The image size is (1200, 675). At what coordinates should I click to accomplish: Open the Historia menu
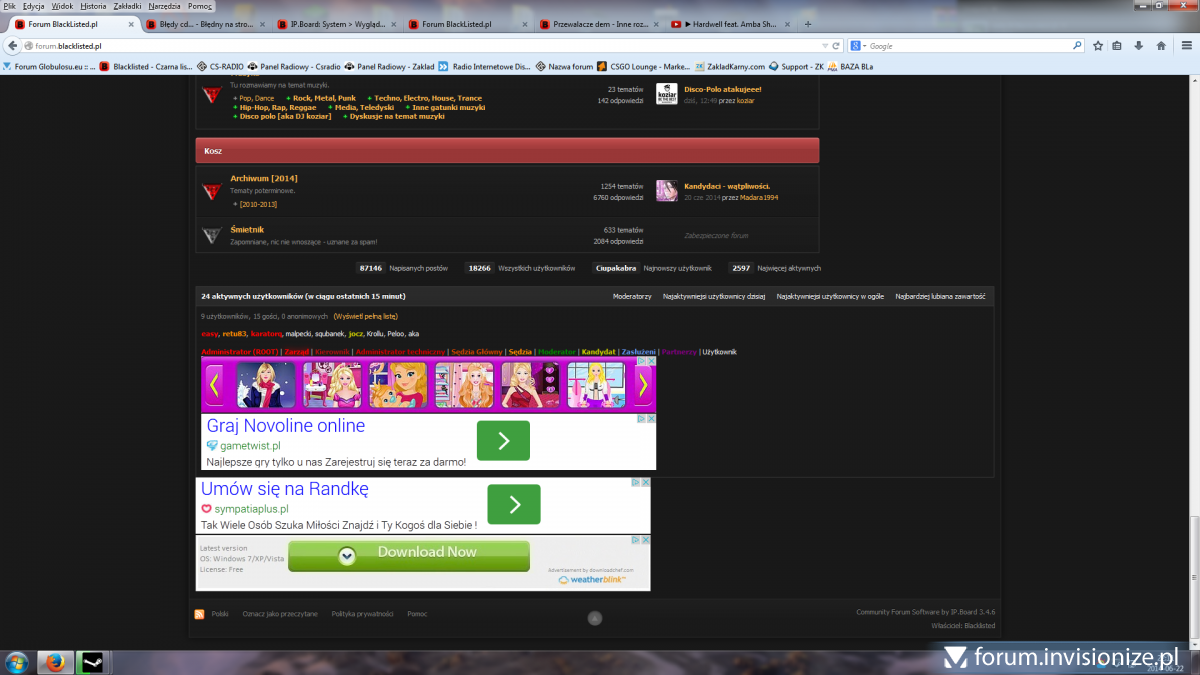[x=93, y=6]
